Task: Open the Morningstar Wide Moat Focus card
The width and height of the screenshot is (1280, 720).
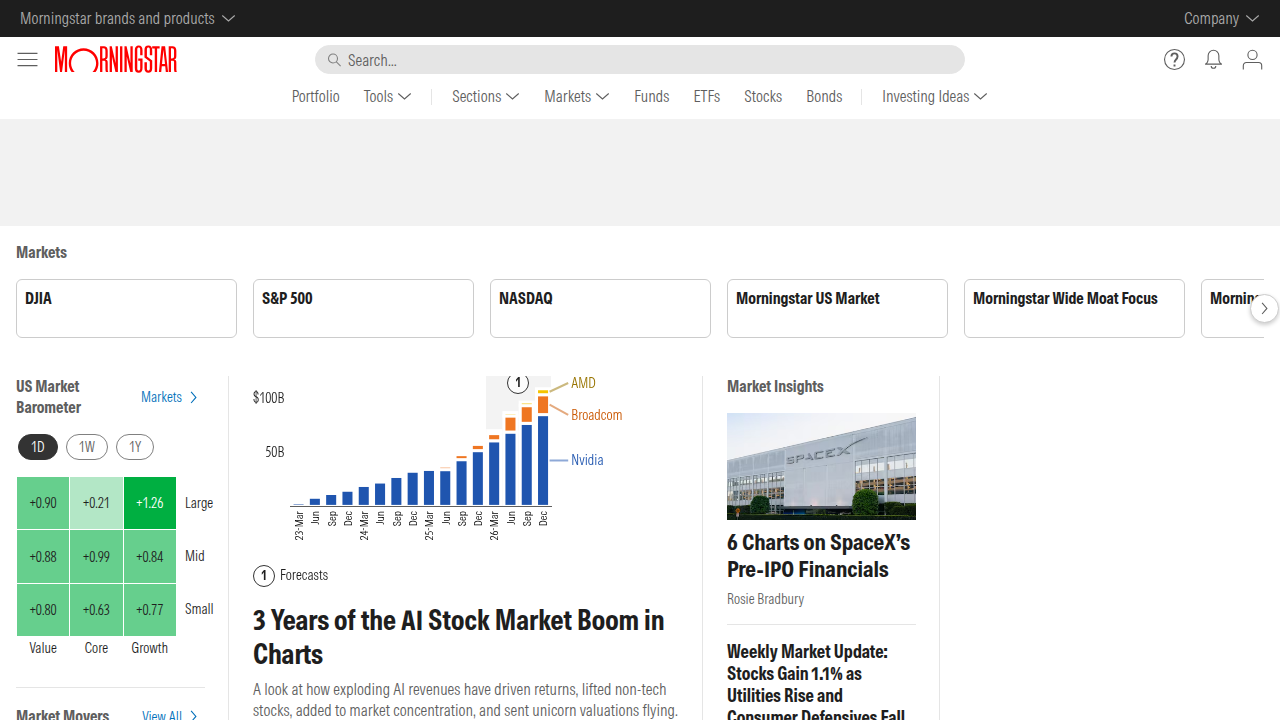Action: pos(1074,308)
